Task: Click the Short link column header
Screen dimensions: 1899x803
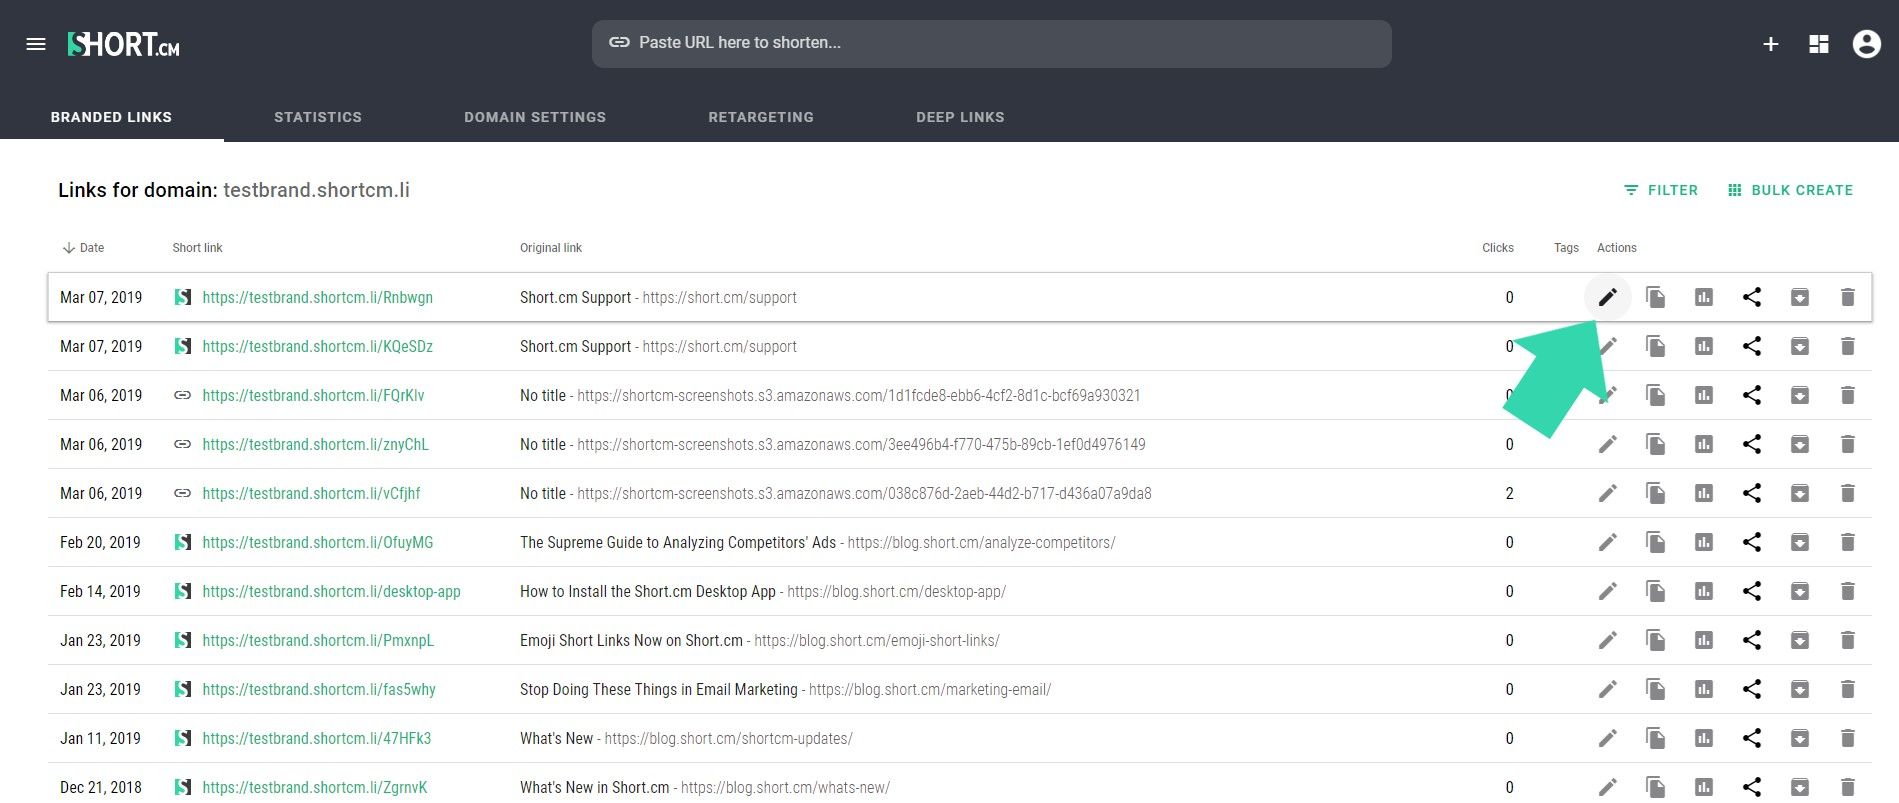Action: 197,248
